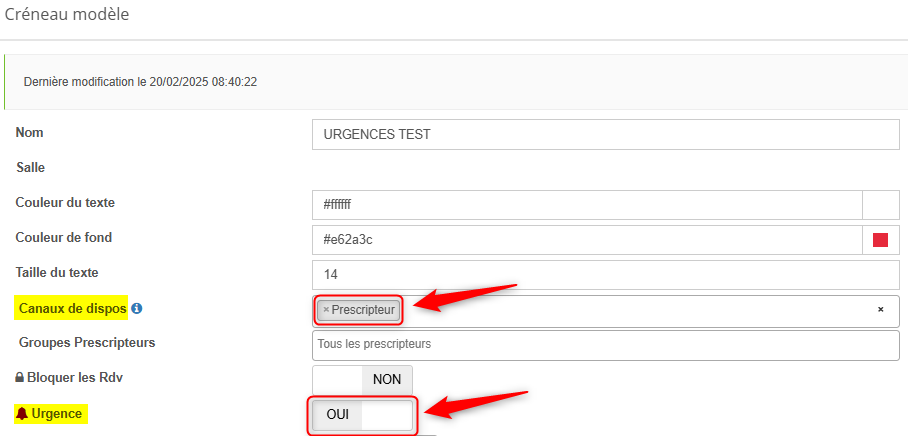This screenshot has width=908, height=436.
Task: Click the red bell icon beside Urgence
Action: [22, 413]
